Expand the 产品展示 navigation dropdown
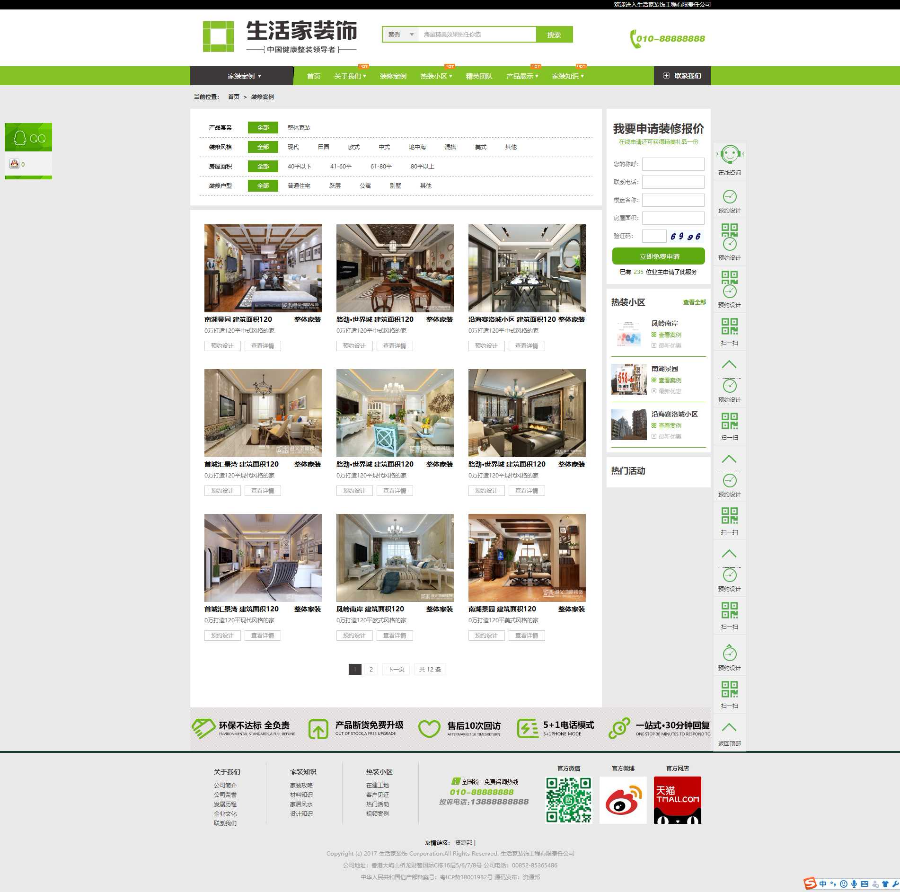900x892 pixels. pyautogui.click(x=522, y=76)
